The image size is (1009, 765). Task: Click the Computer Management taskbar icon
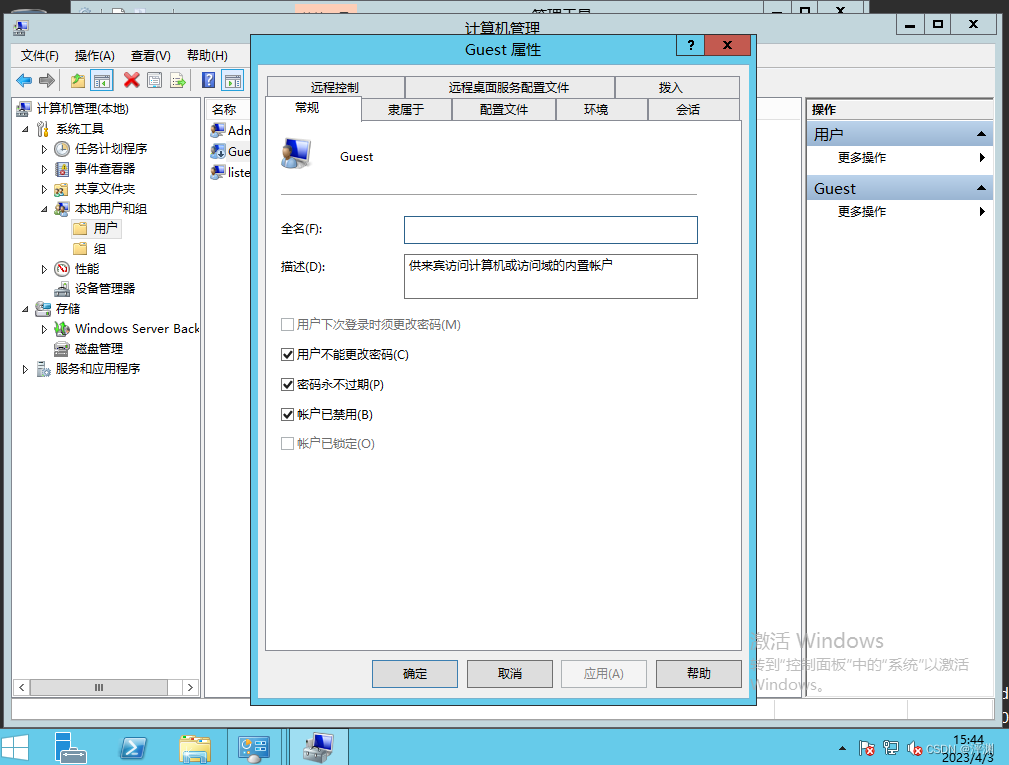319,748
